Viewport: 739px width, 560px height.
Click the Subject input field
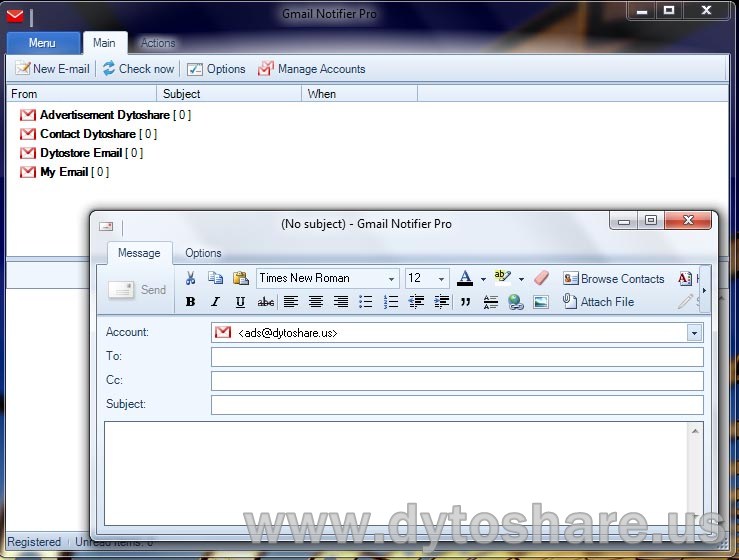point(457,405)
